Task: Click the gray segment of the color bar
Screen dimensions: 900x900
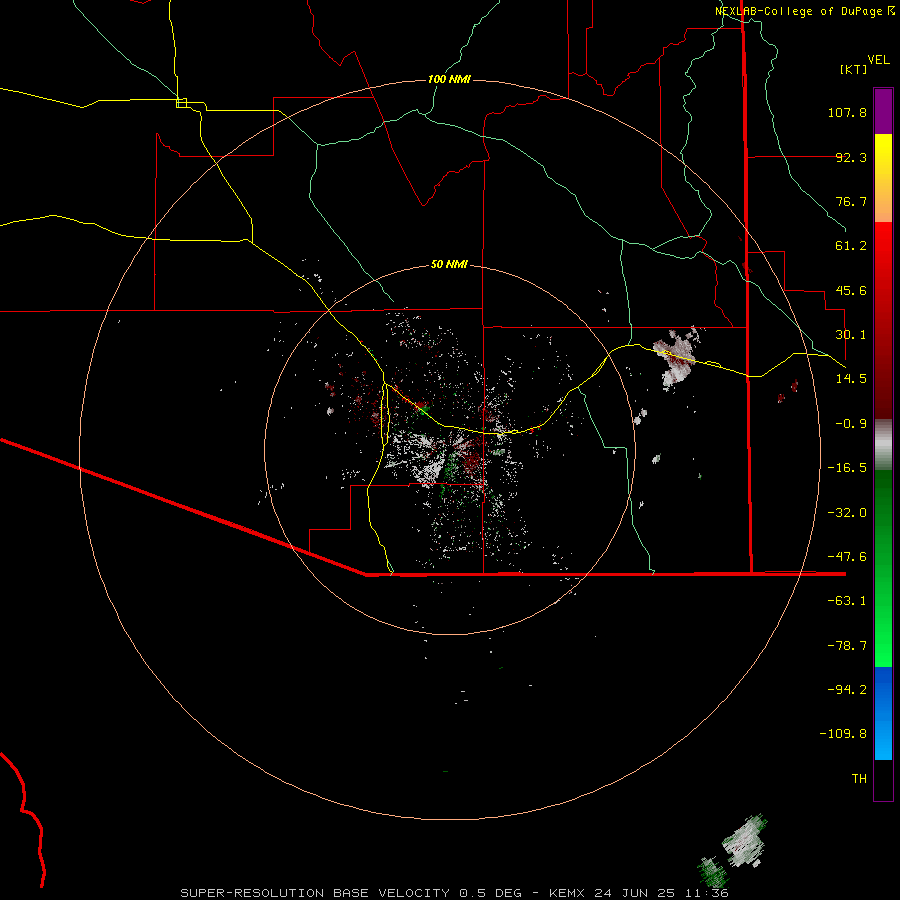Action: click(x=883, y=445)
